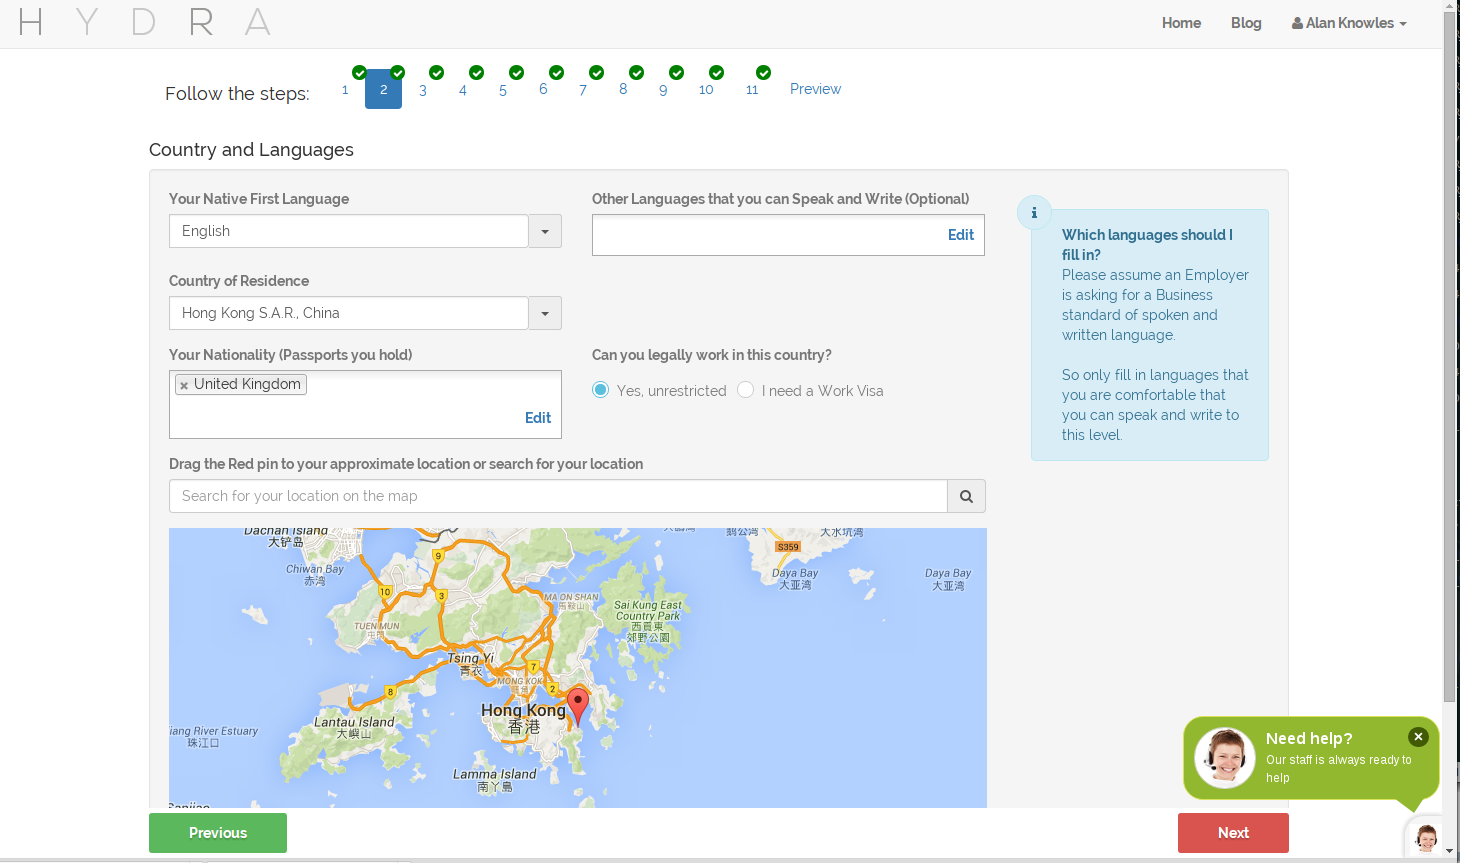
Task: Open the Blog page
Action: (x=1246, y=23)
